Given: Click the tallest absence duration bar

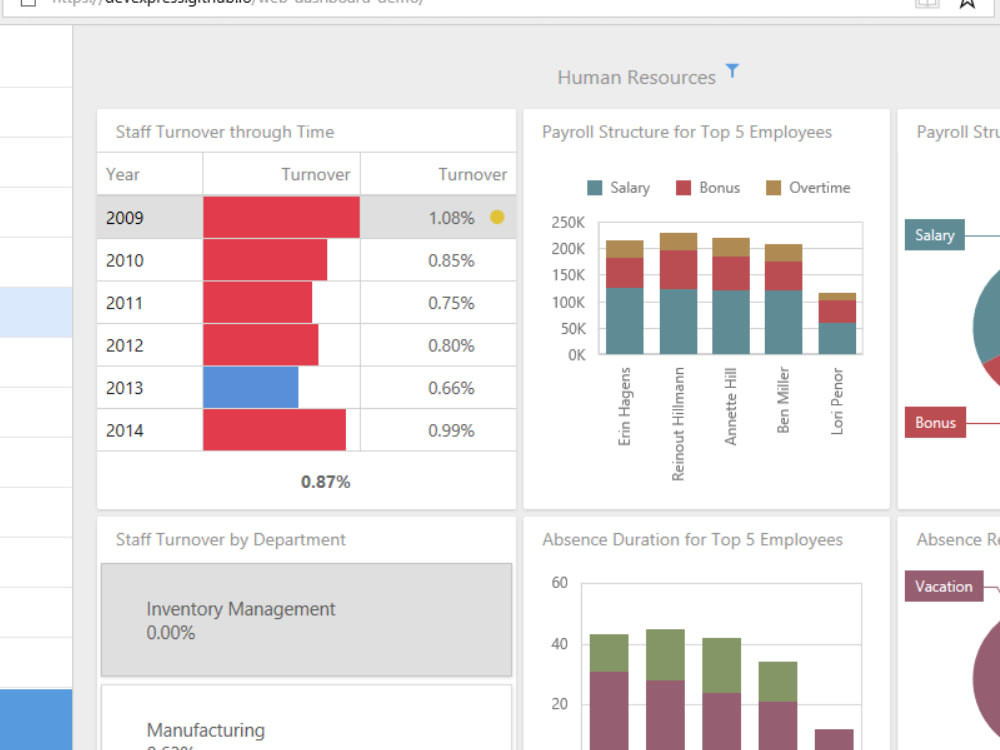Looking at the screenshot, I should 665,689.
